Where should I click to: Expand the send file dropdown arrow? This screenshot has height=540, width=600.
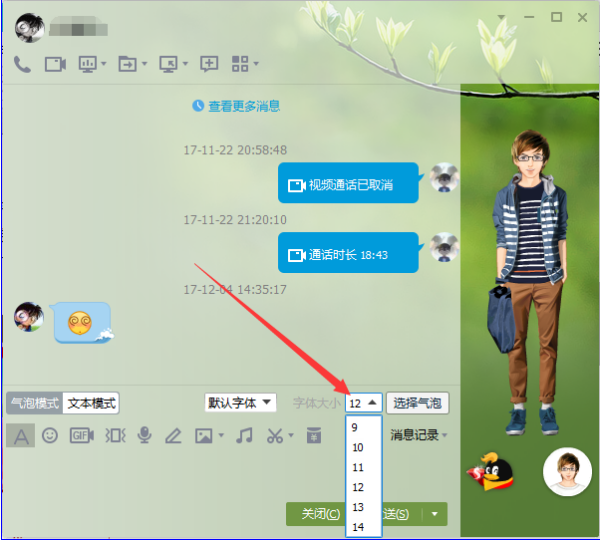point(144,64)
